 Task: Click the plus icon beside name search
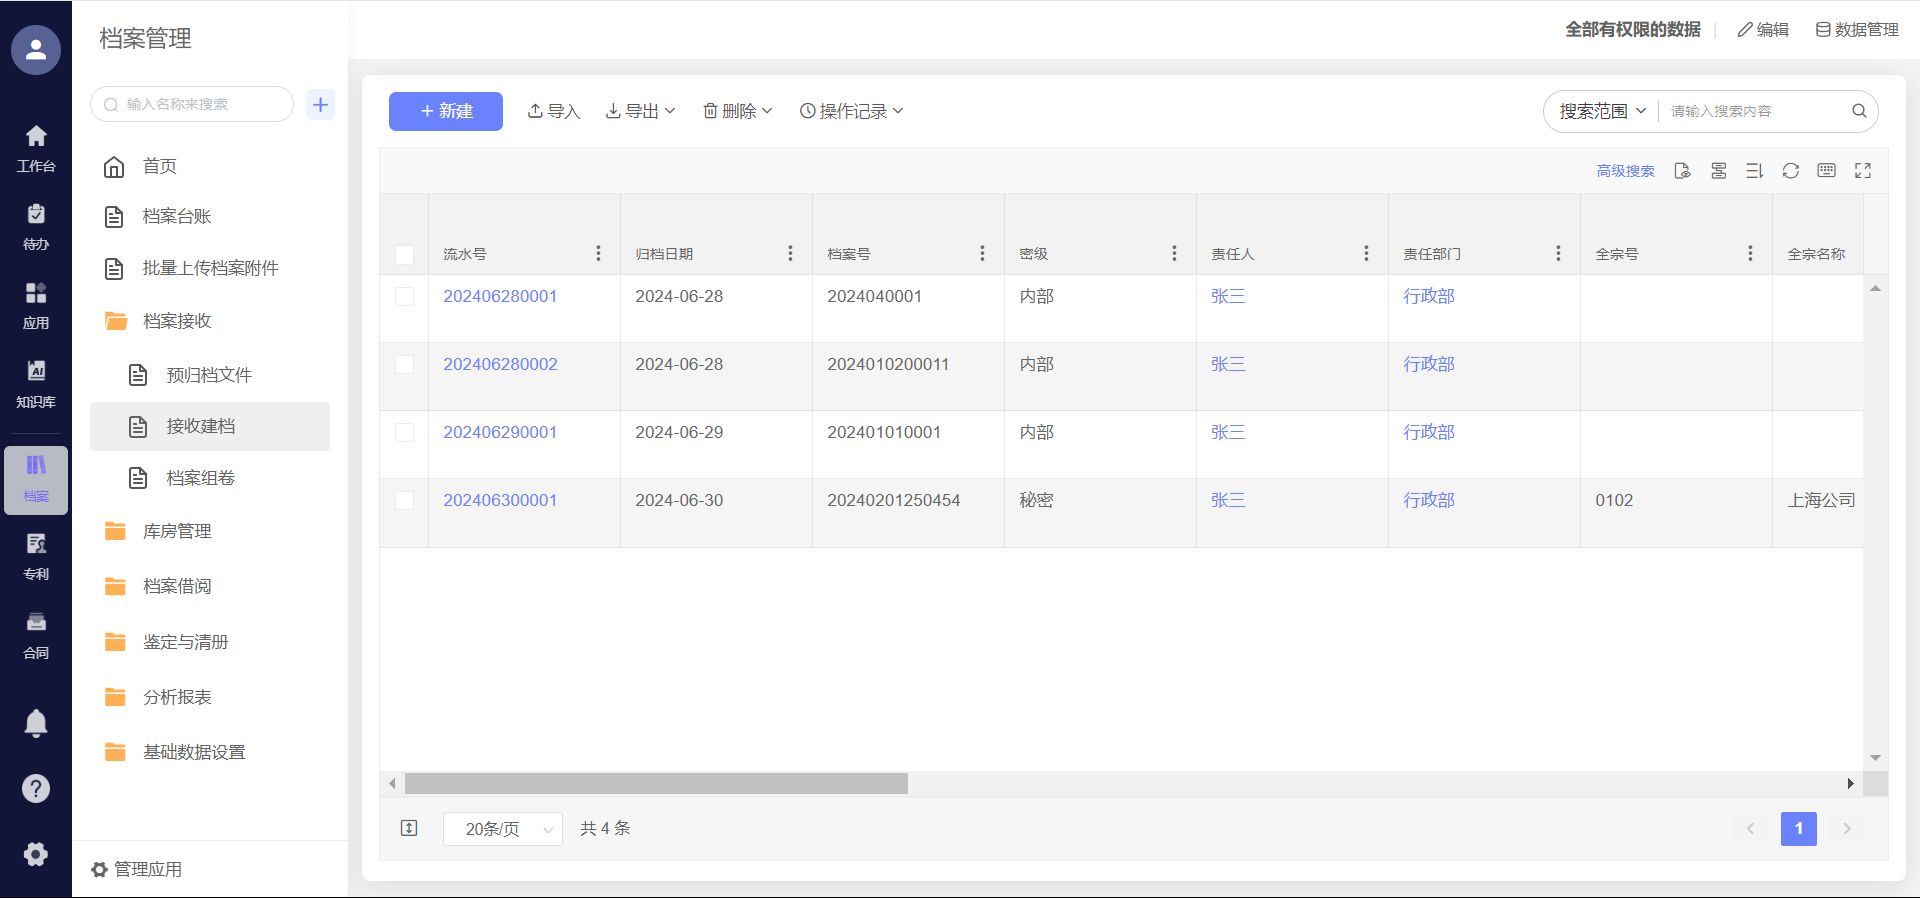[320, 104]
